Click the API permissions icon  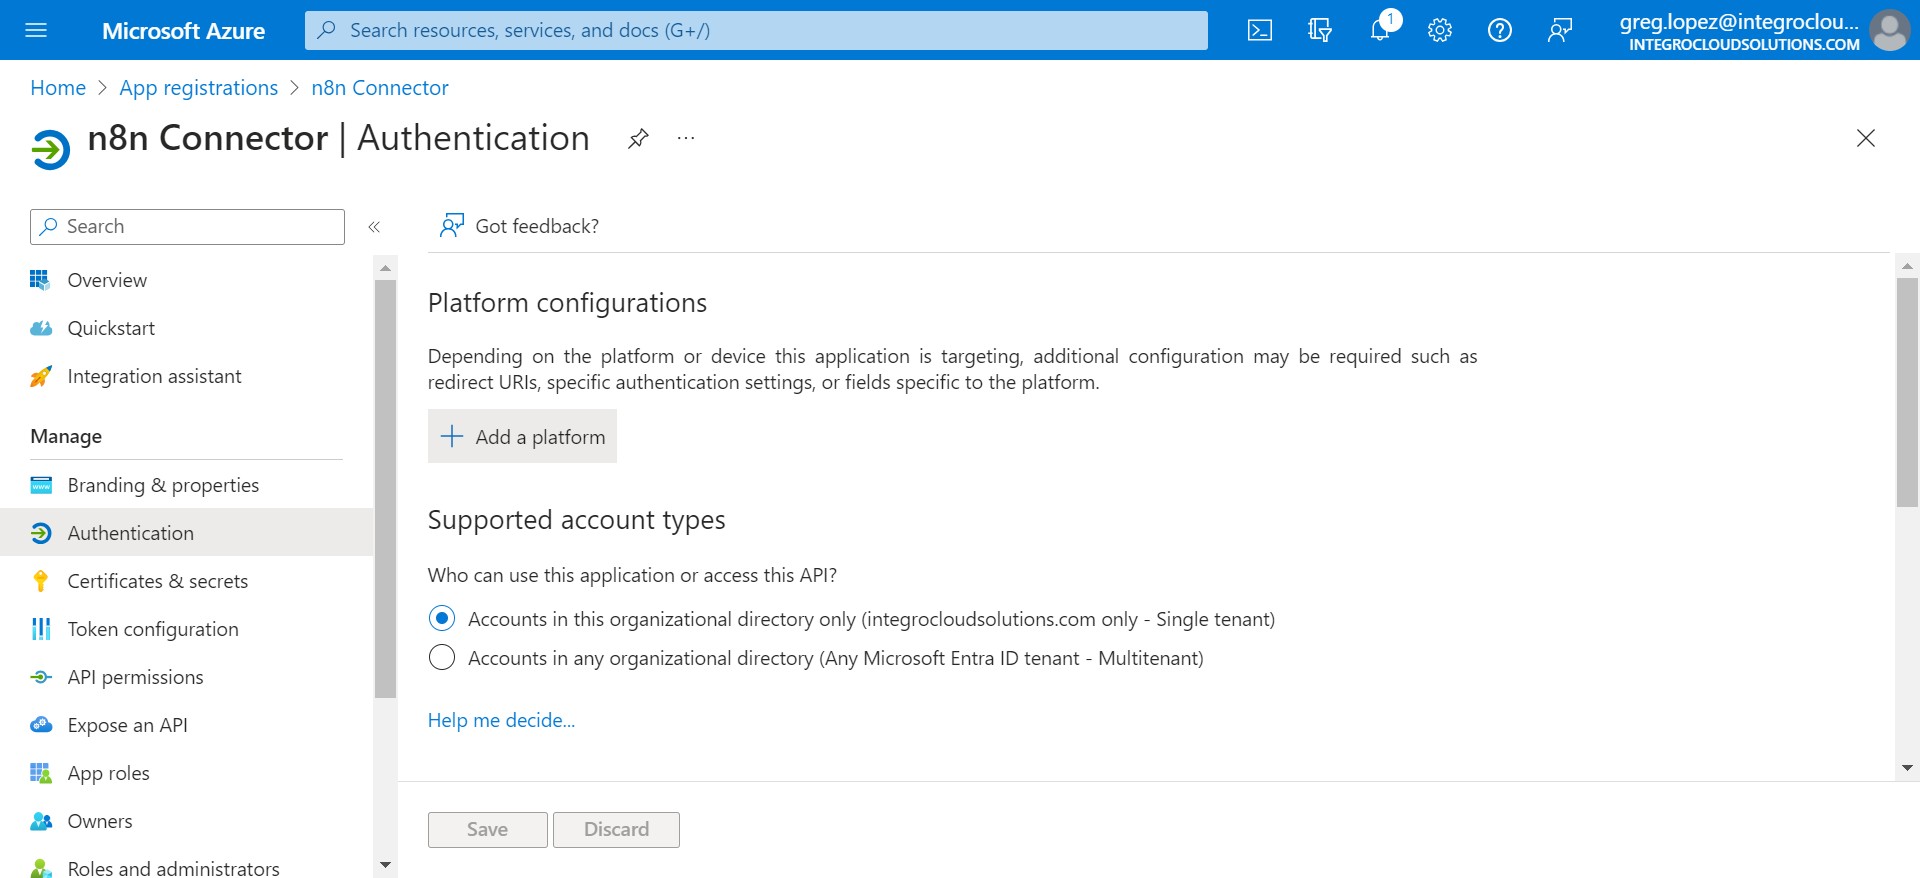tap(41, 677)
